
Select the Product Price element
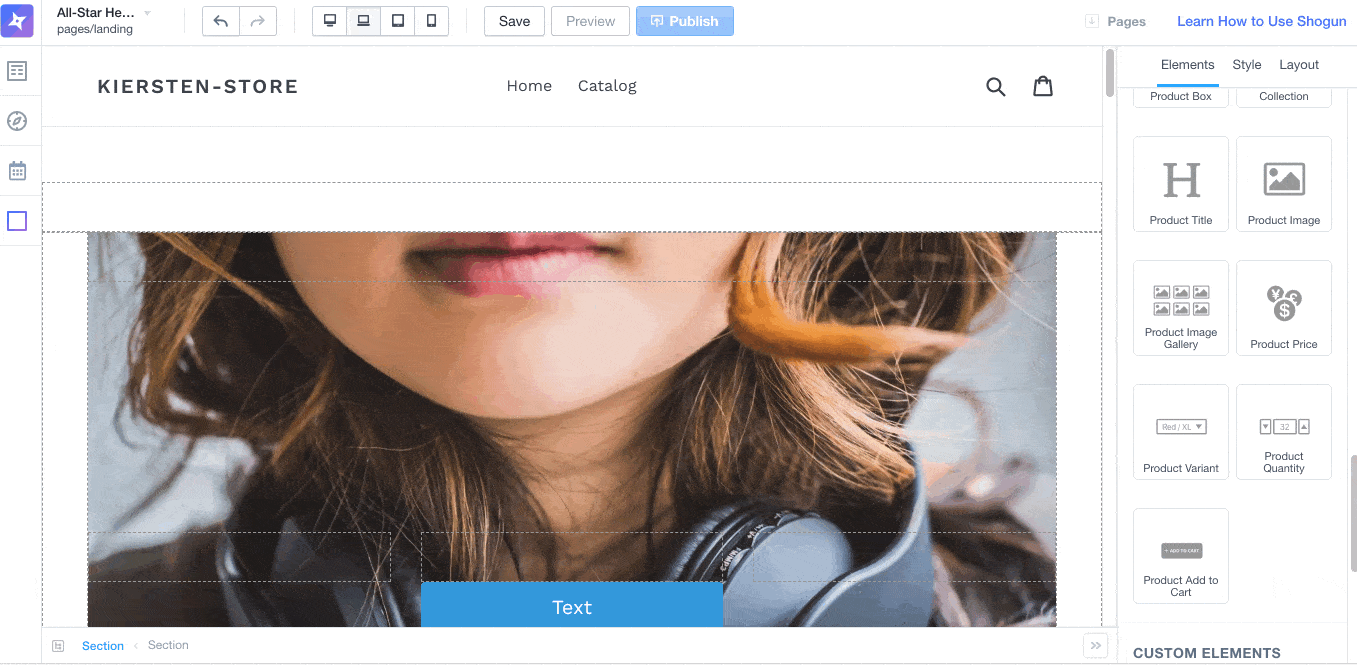(1284, 309)
